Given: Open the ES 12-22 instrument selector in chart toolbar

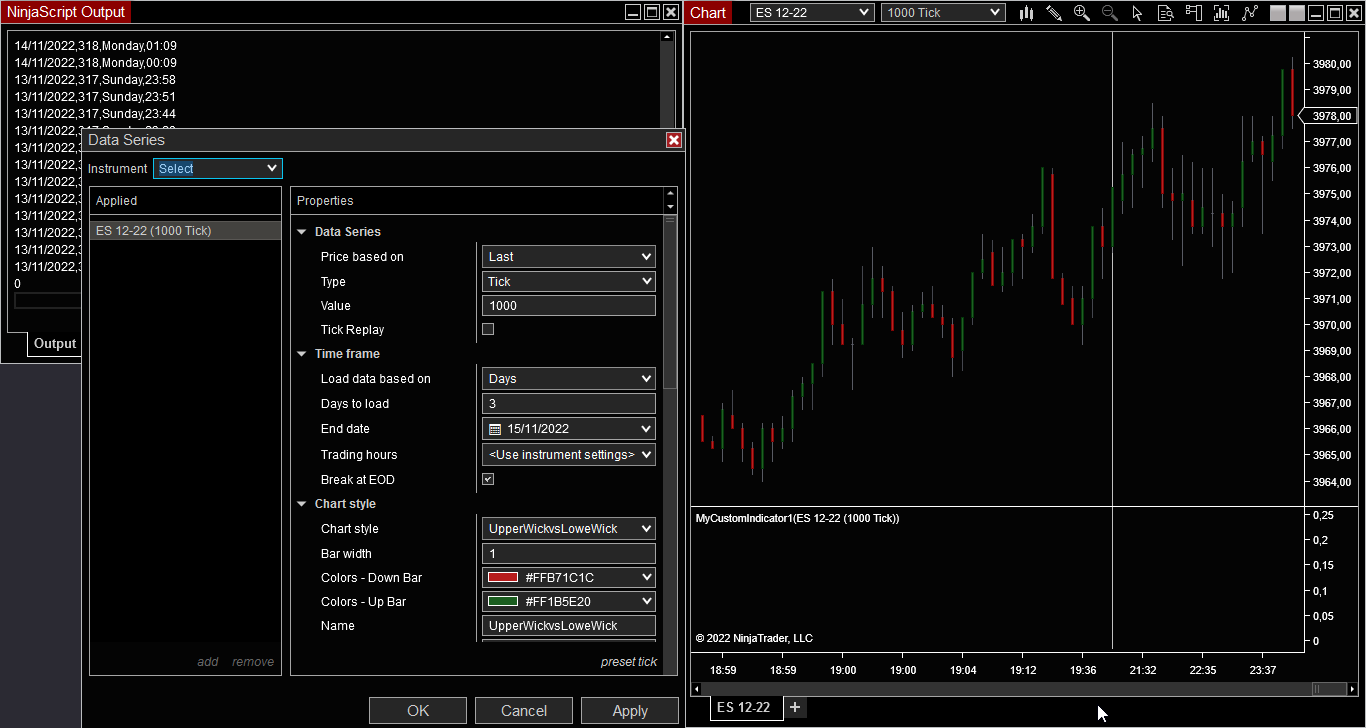Looking at the screenshot, I should coord(812,13).
